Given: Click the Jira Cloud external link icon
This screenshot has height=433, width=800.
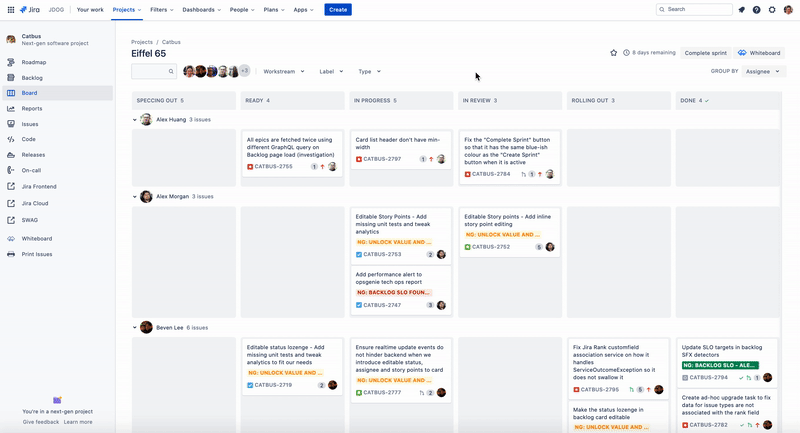Looking at the screenshot, I should point(11,203).
